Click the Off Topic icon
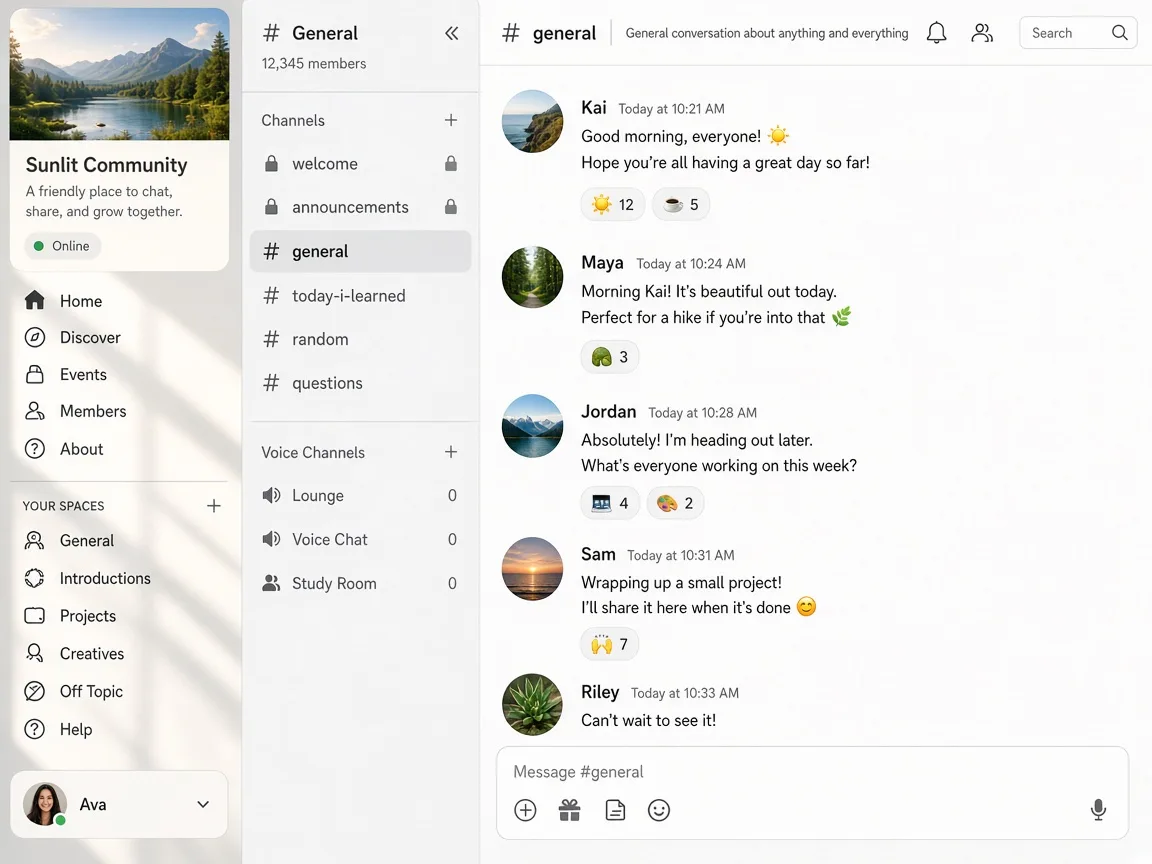This screenshot has width=1152, height=864. click(x=35, y=691)
